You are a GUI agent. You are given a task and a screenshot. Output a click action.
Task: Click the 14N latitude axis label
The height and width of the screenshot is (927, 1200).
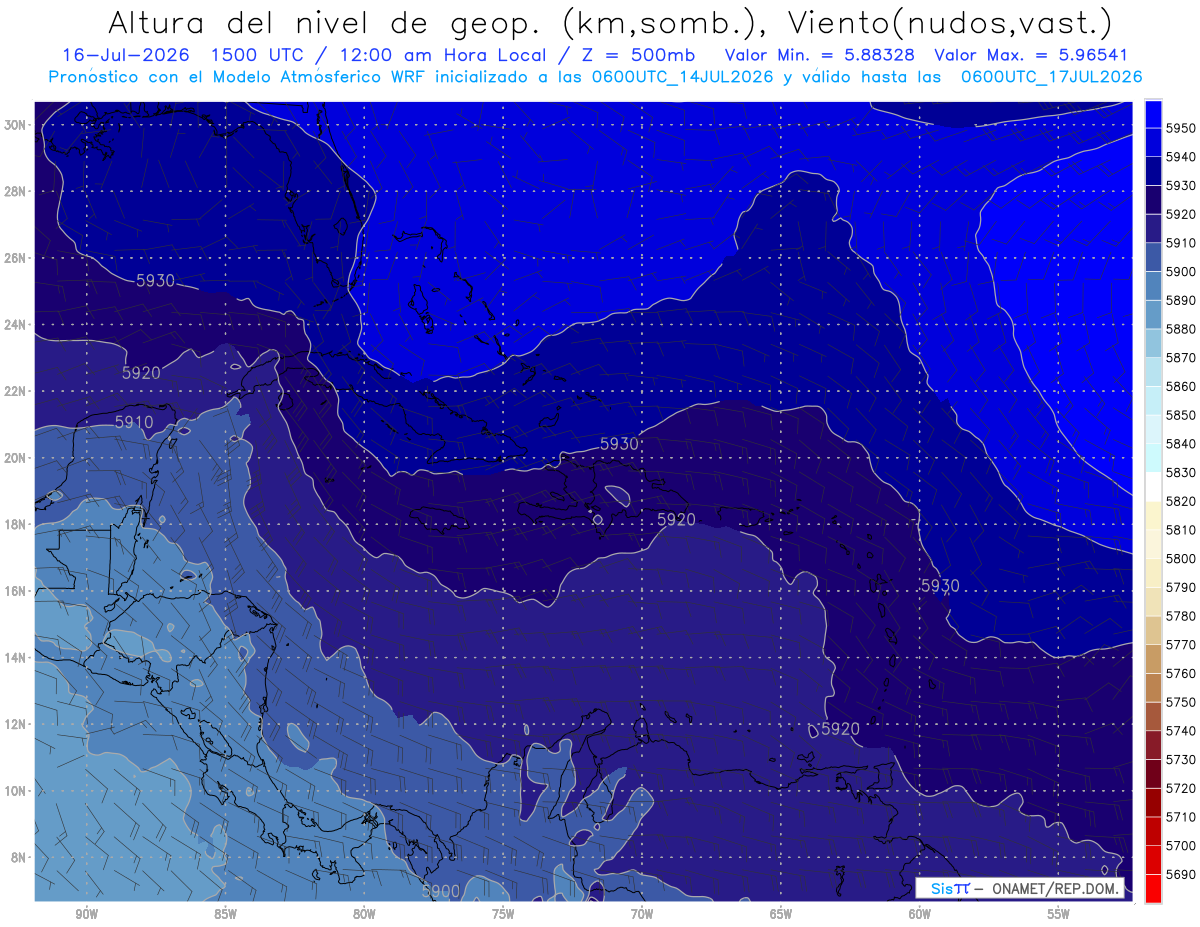[17, 658]
